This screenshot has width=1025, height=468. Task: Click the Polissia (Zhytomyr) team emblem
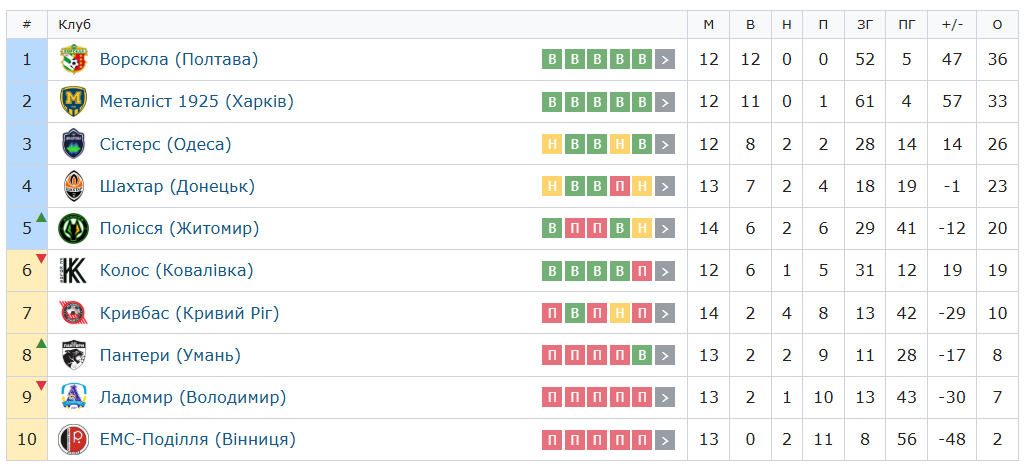click(x=74, y=228)
